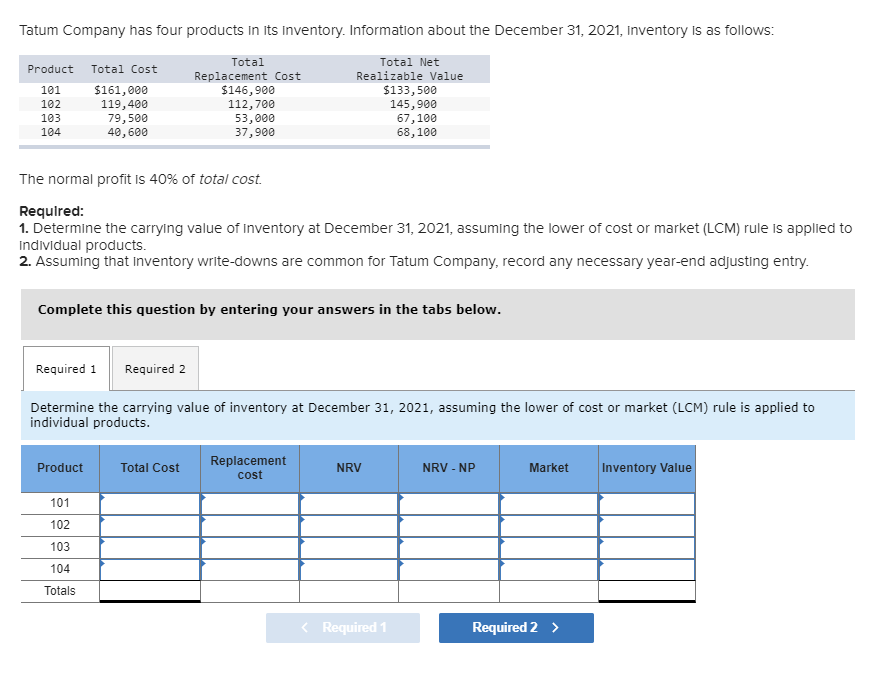Click the 40,600 total cost value
Viewport: 877px width, 676px height.
128,132
